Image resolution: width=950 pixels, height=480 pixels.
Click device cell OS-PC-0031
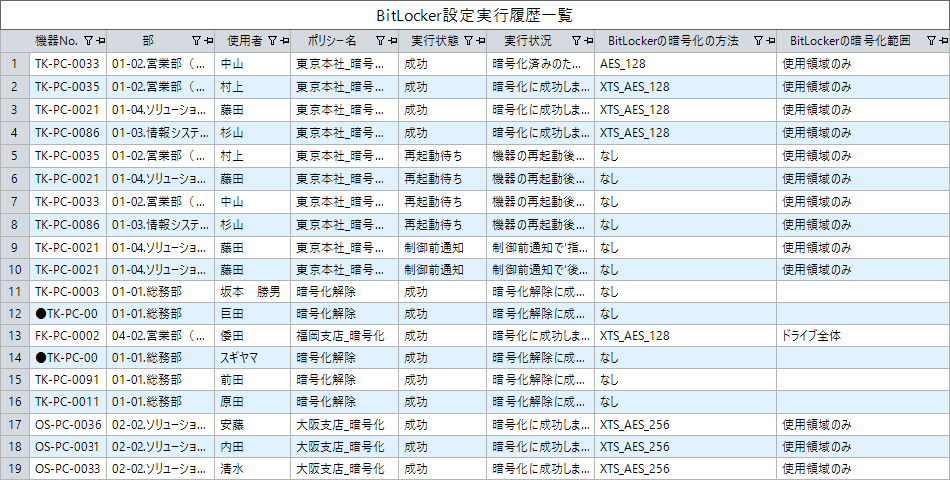coord(68,447)
